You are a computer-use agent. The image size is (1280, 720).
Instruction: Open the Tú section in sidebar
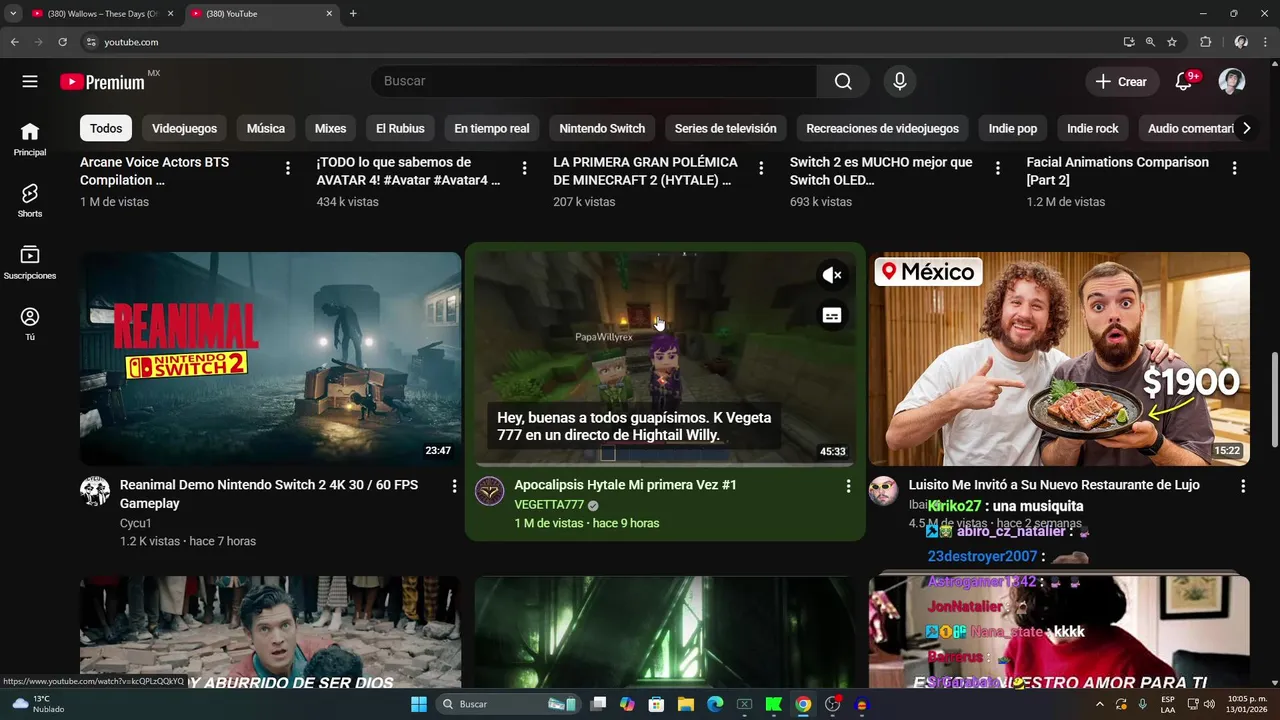click(30, 325)
